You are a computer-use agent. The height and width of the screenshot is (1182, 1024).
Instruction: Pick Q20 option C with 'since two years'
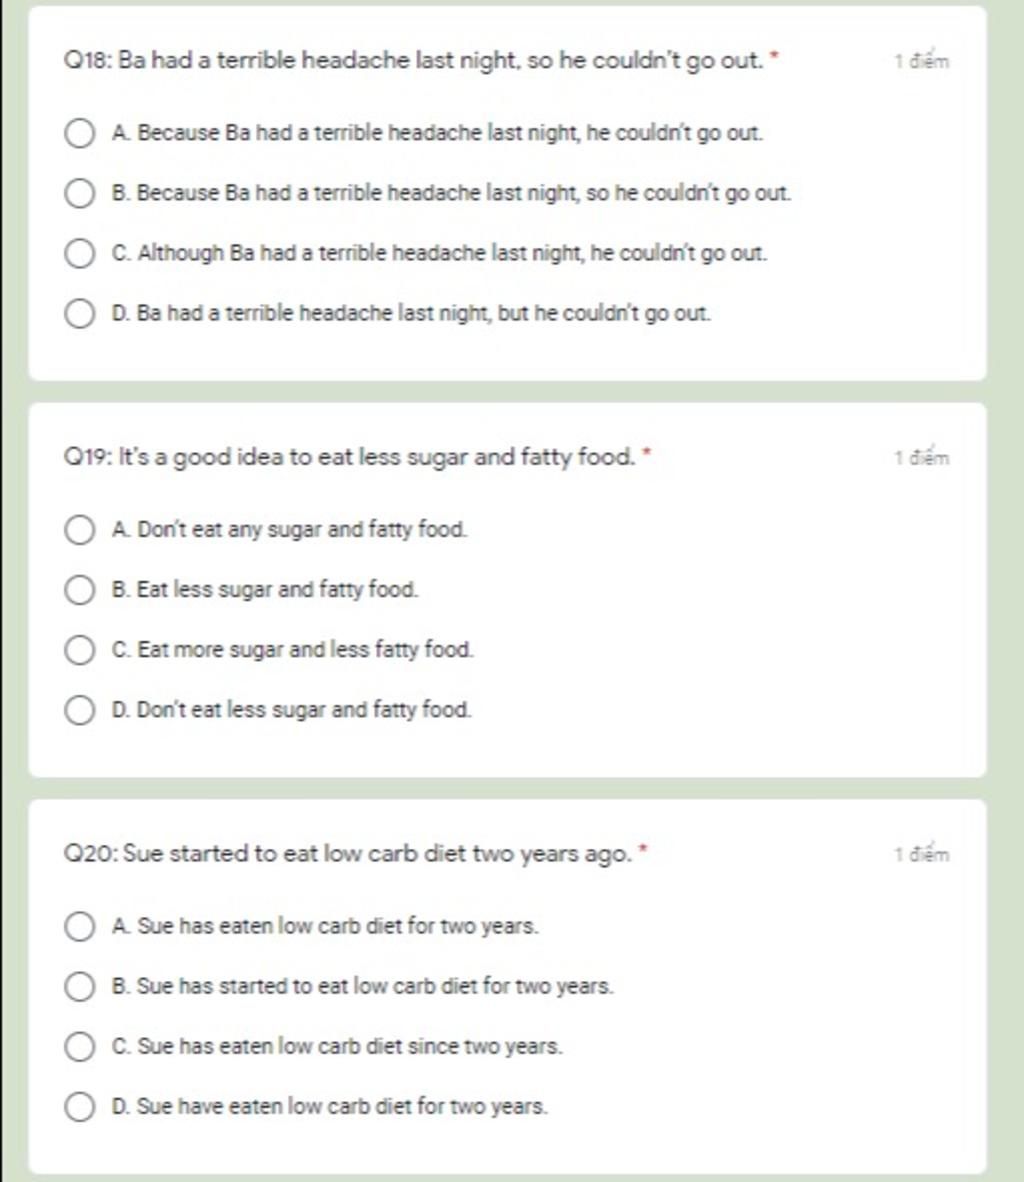[x=79, y=1047]
